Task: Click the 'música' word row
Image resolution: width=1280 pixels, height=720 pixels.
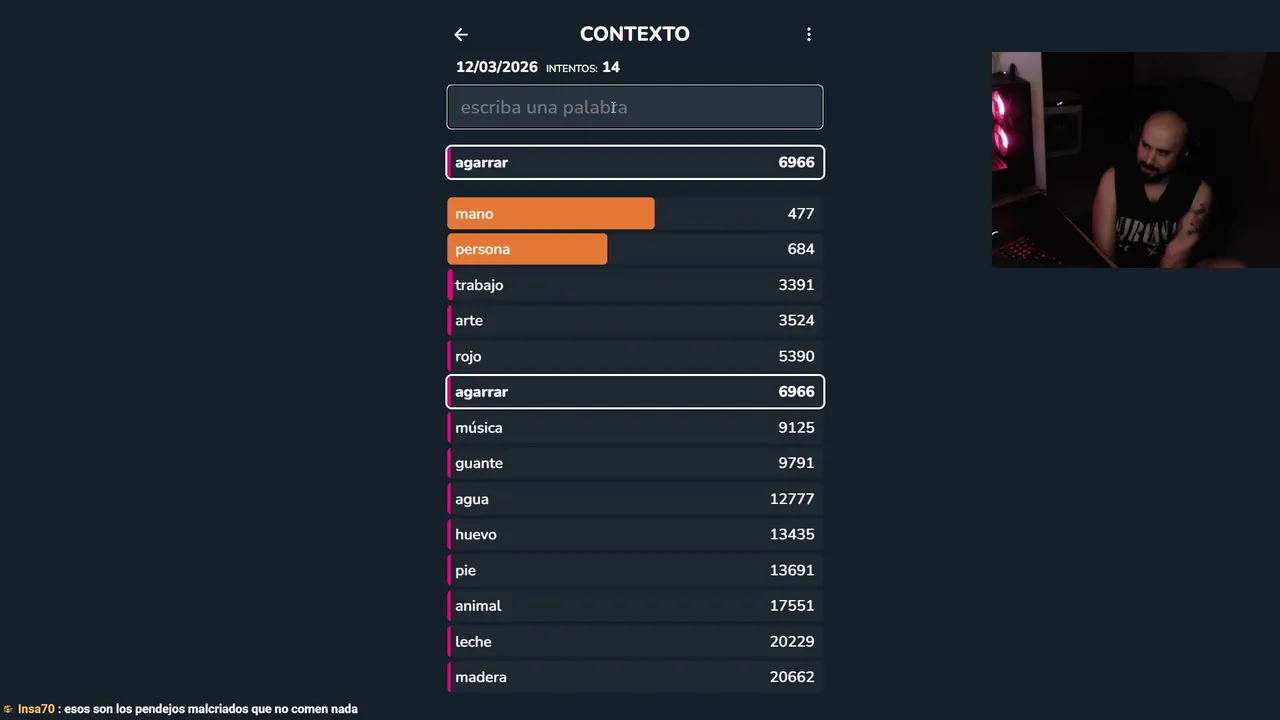Action: point(634,428)
